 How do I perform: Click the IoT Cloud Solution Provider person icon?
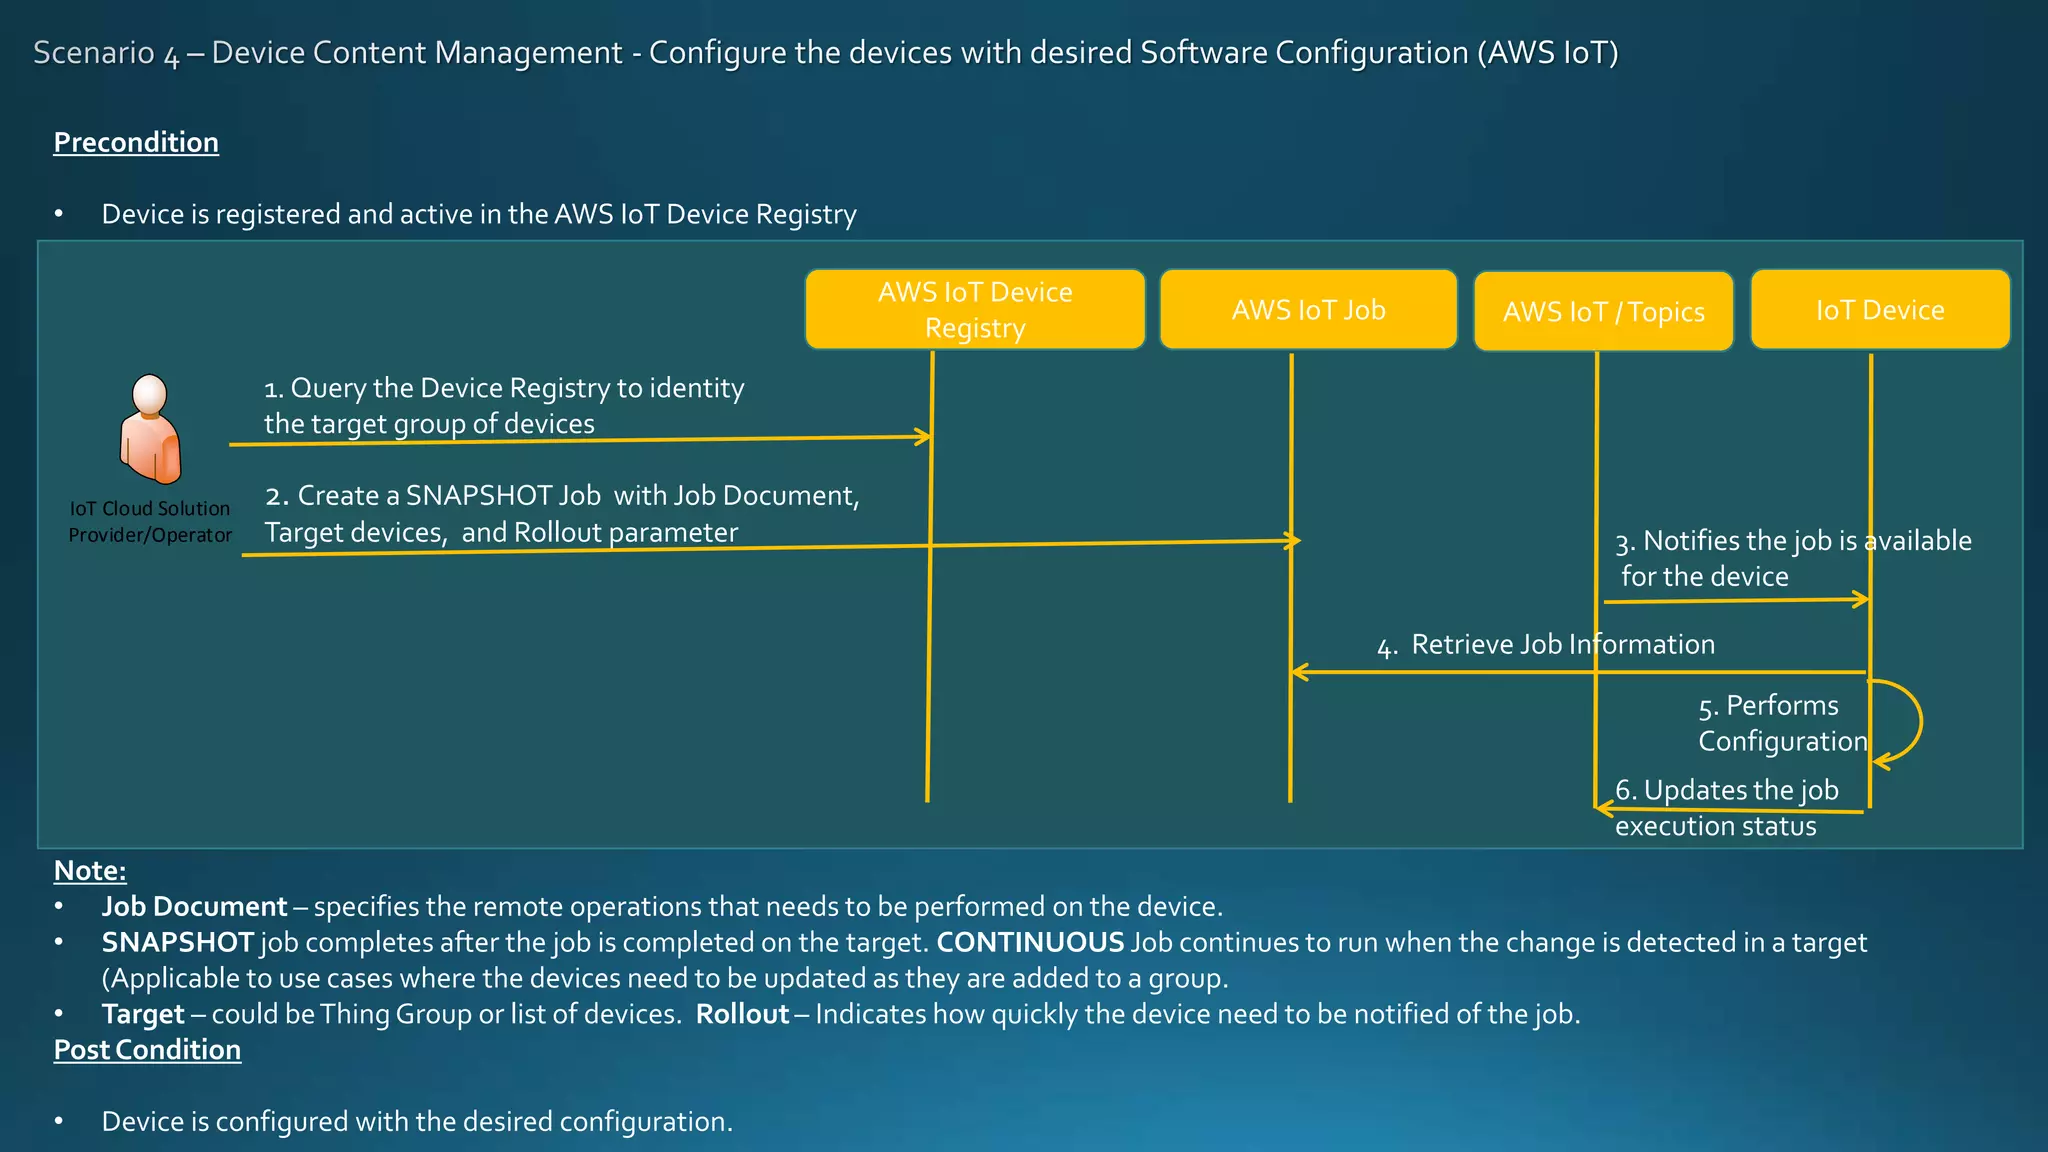coord(150,429)
